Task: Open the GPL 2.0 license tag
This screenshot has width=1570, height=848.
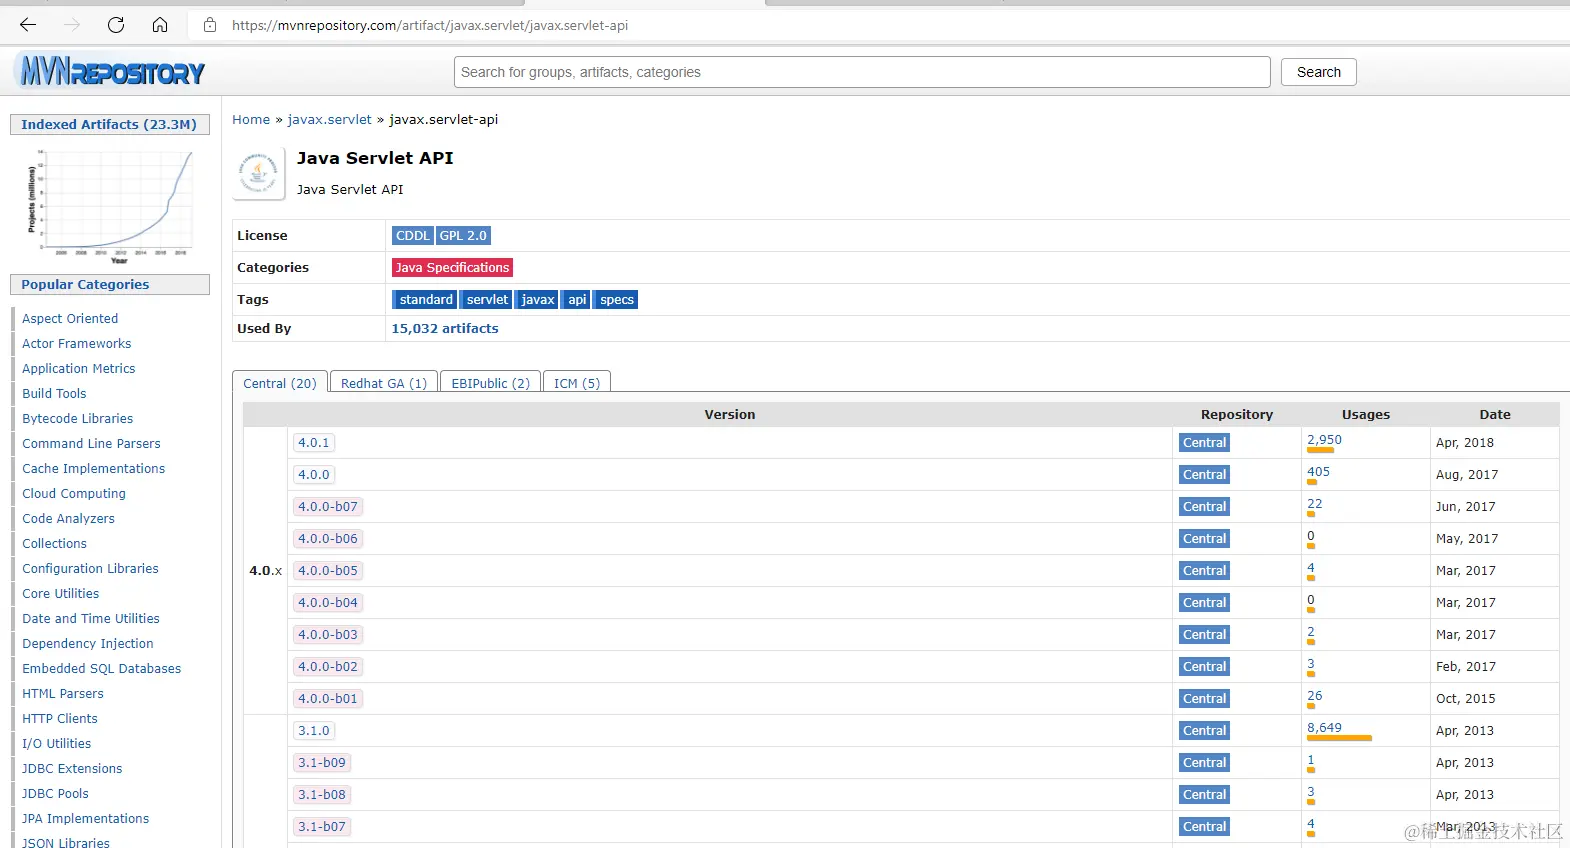Action: pos(463,236)
